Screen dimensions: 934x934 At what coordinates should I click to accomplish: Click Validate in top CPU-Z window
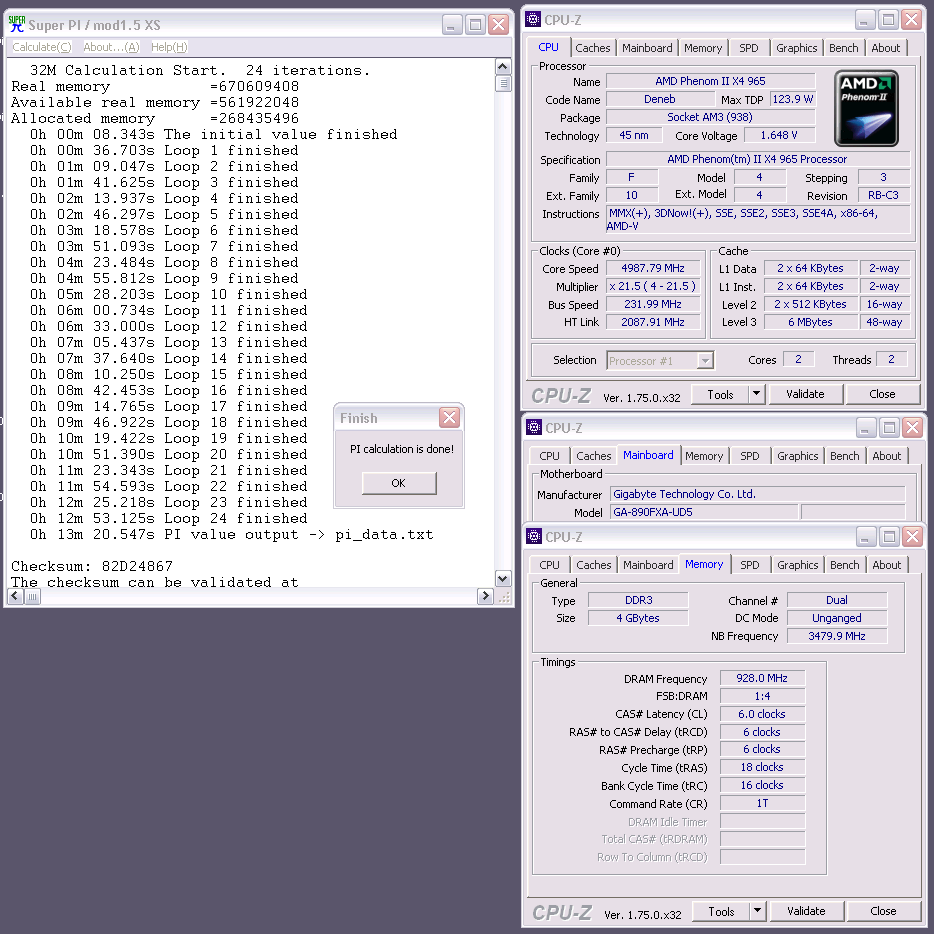tap(805, 394)
